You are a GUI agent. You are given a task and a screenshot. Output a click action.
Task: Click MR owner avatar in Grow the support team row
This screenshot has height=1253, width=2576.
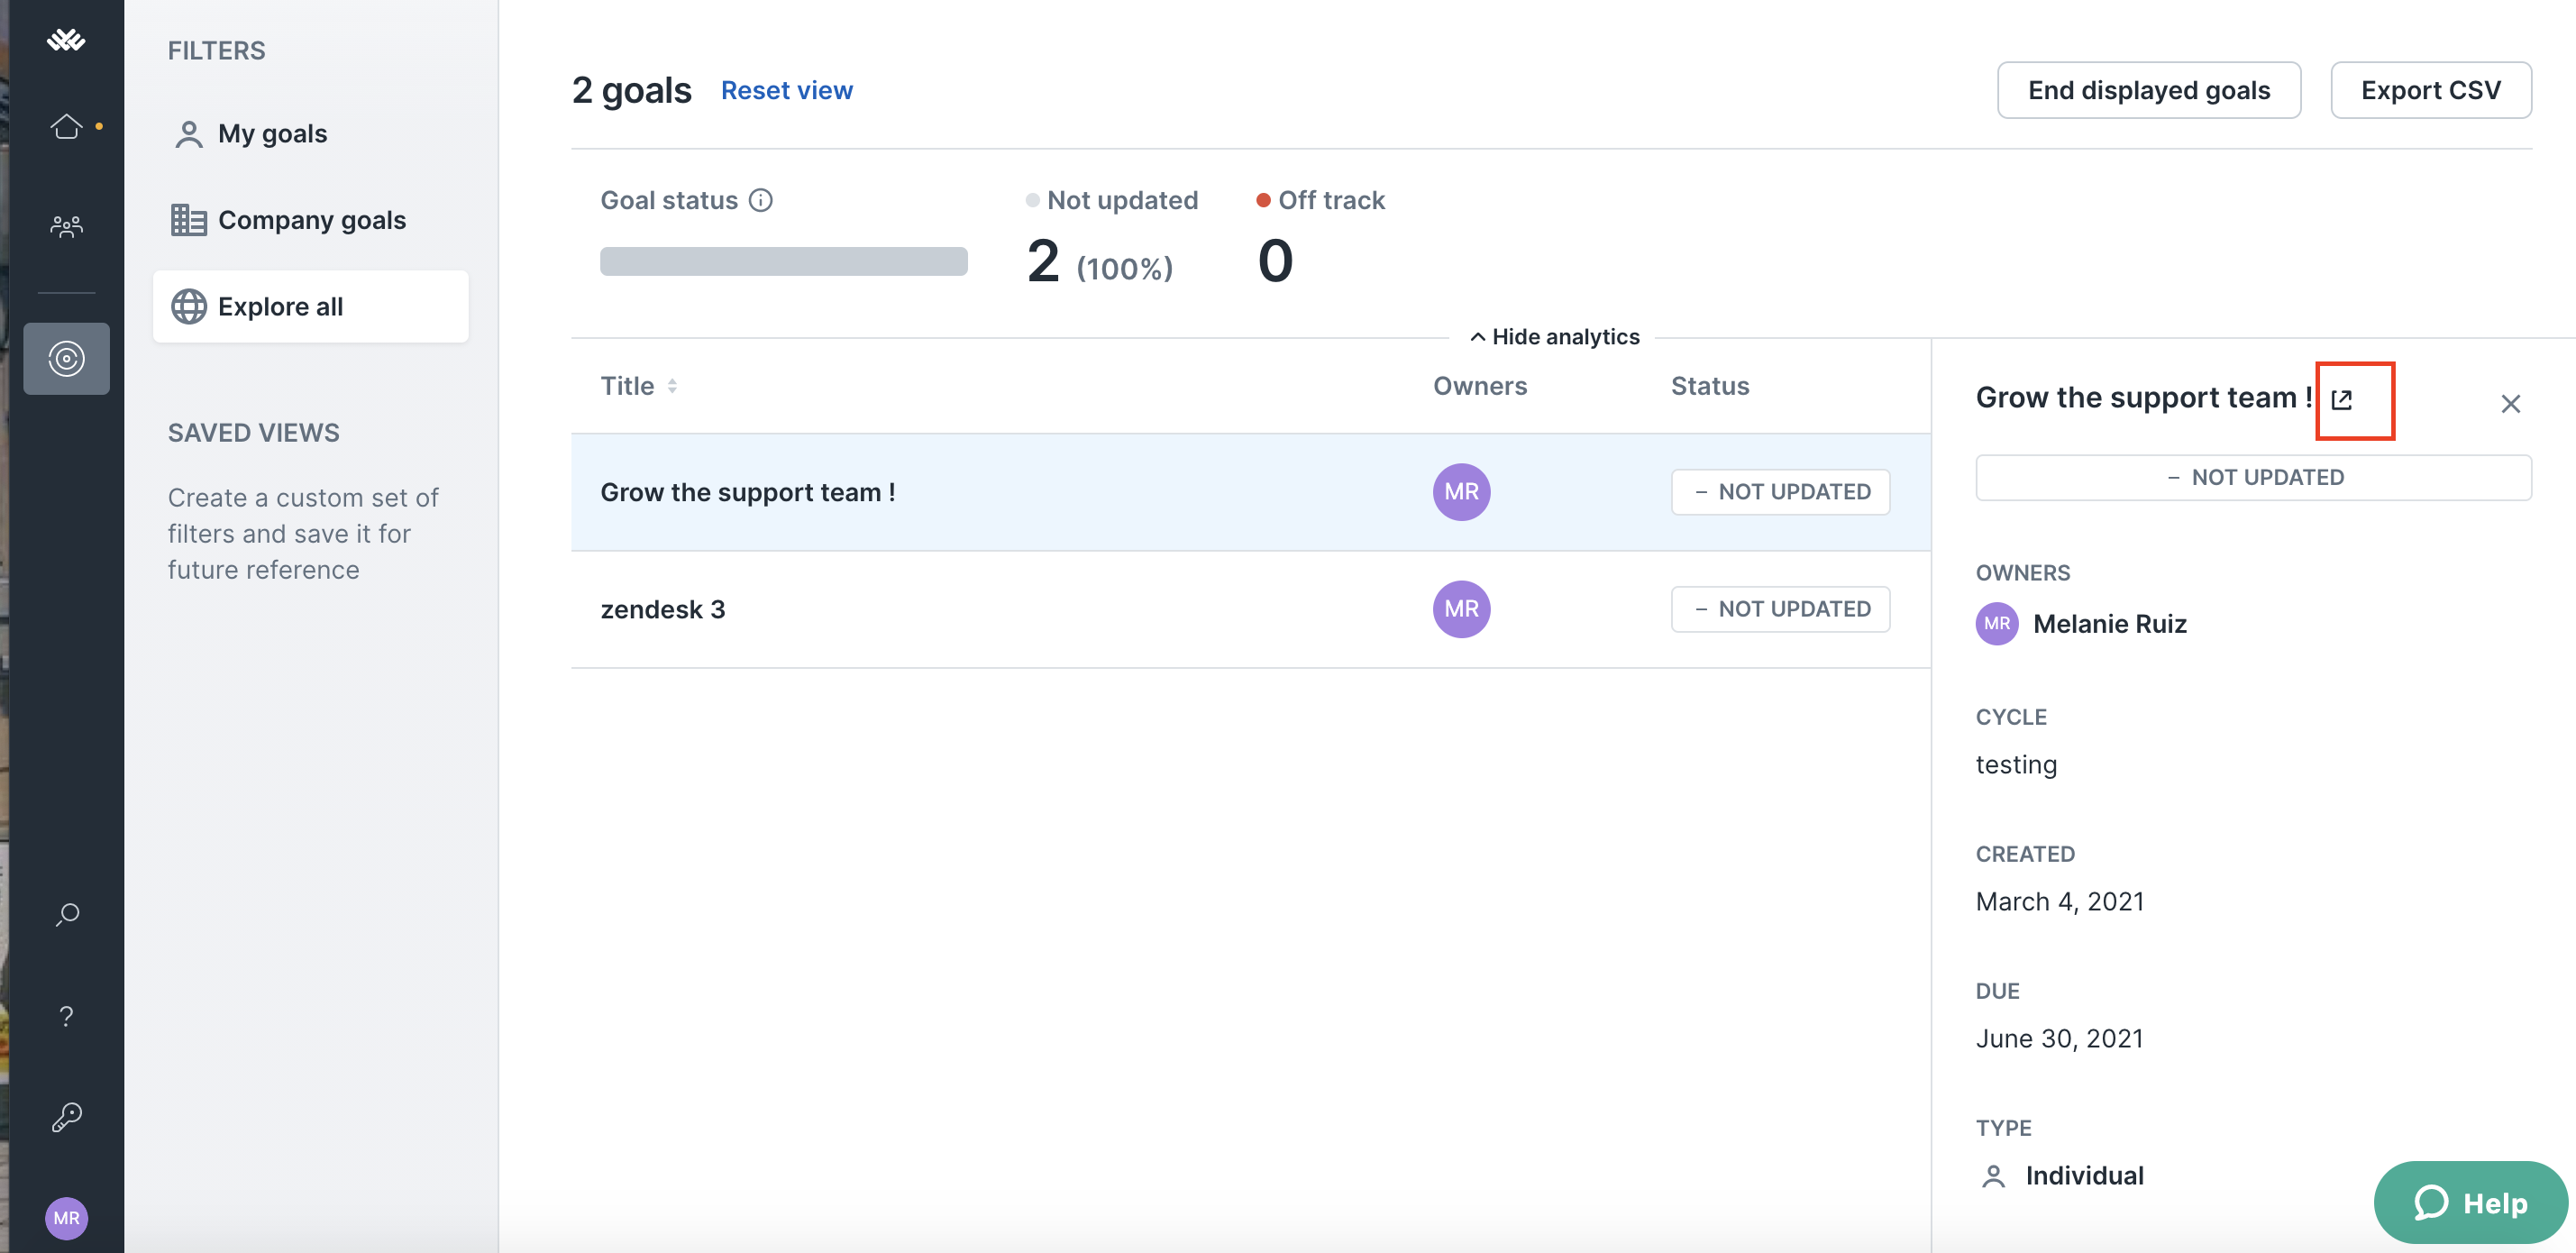(1461, 492)
